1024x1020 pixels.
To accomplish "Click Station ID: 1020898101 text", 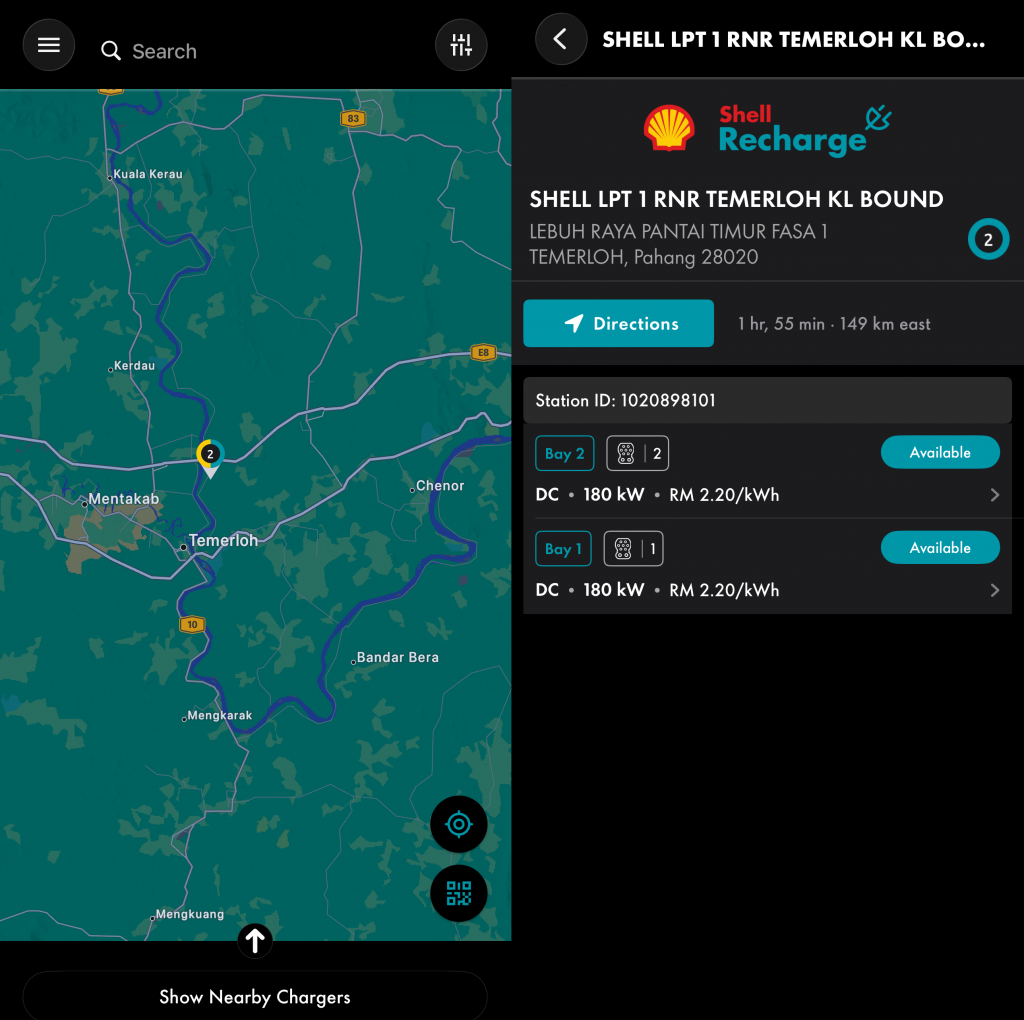I will (626, 400).
